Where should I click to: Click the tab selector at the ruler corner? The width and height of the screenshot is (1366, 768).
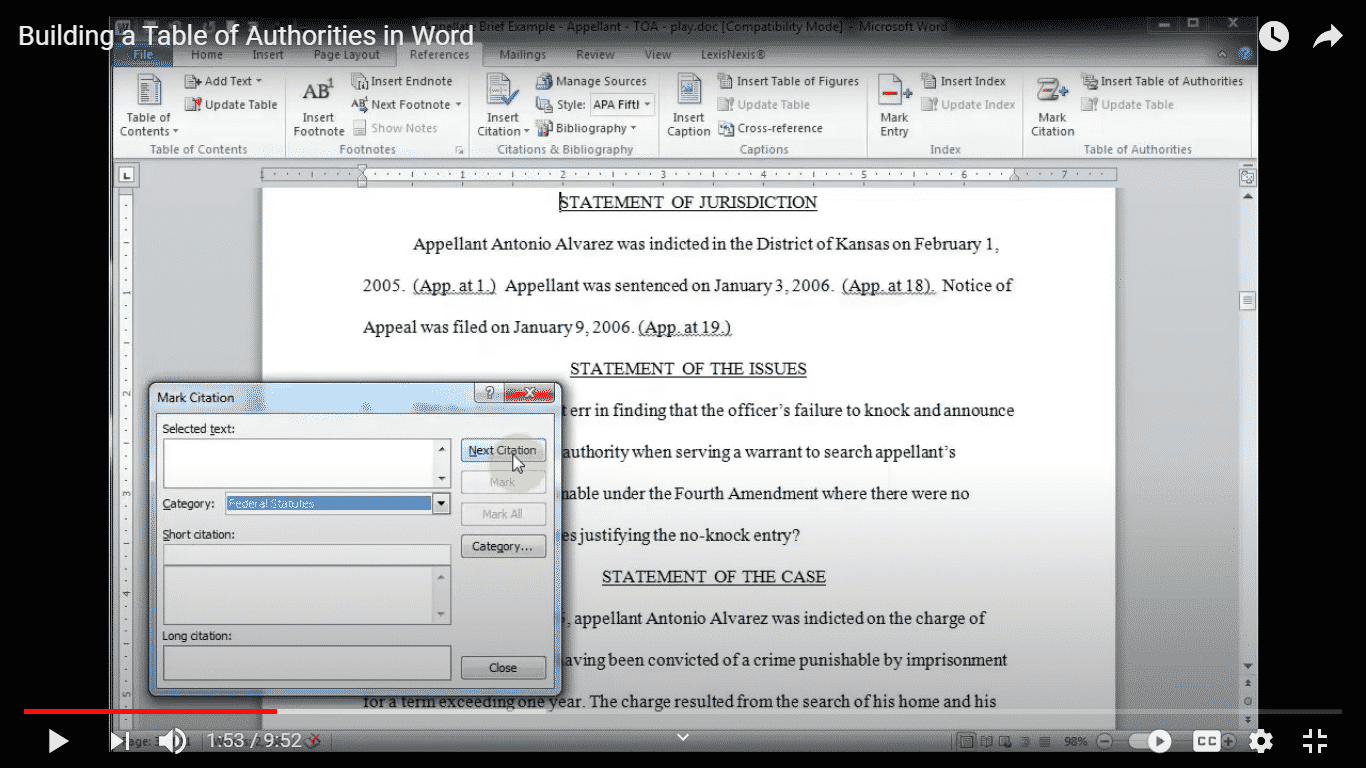click(126, 175)
